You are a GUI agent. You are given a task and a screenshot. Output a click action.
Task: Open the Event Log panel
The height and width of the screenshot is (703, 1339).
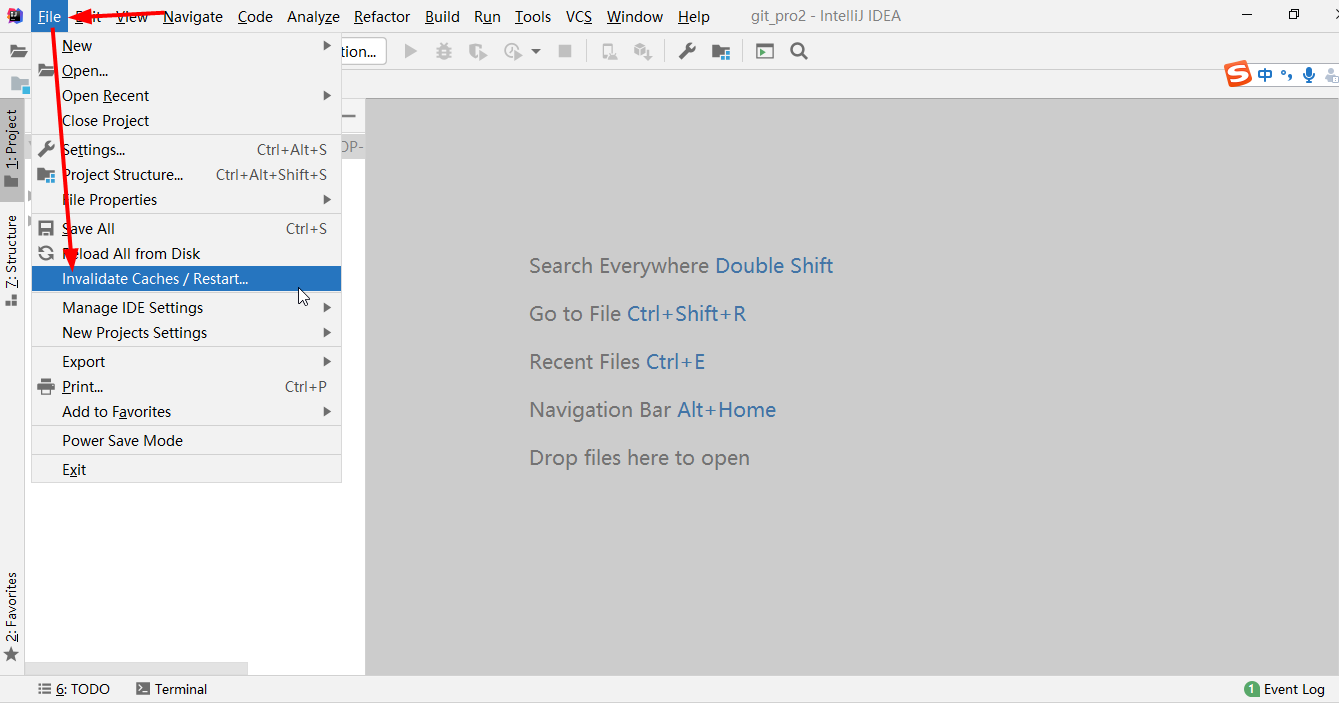(x=1285, y=689)
